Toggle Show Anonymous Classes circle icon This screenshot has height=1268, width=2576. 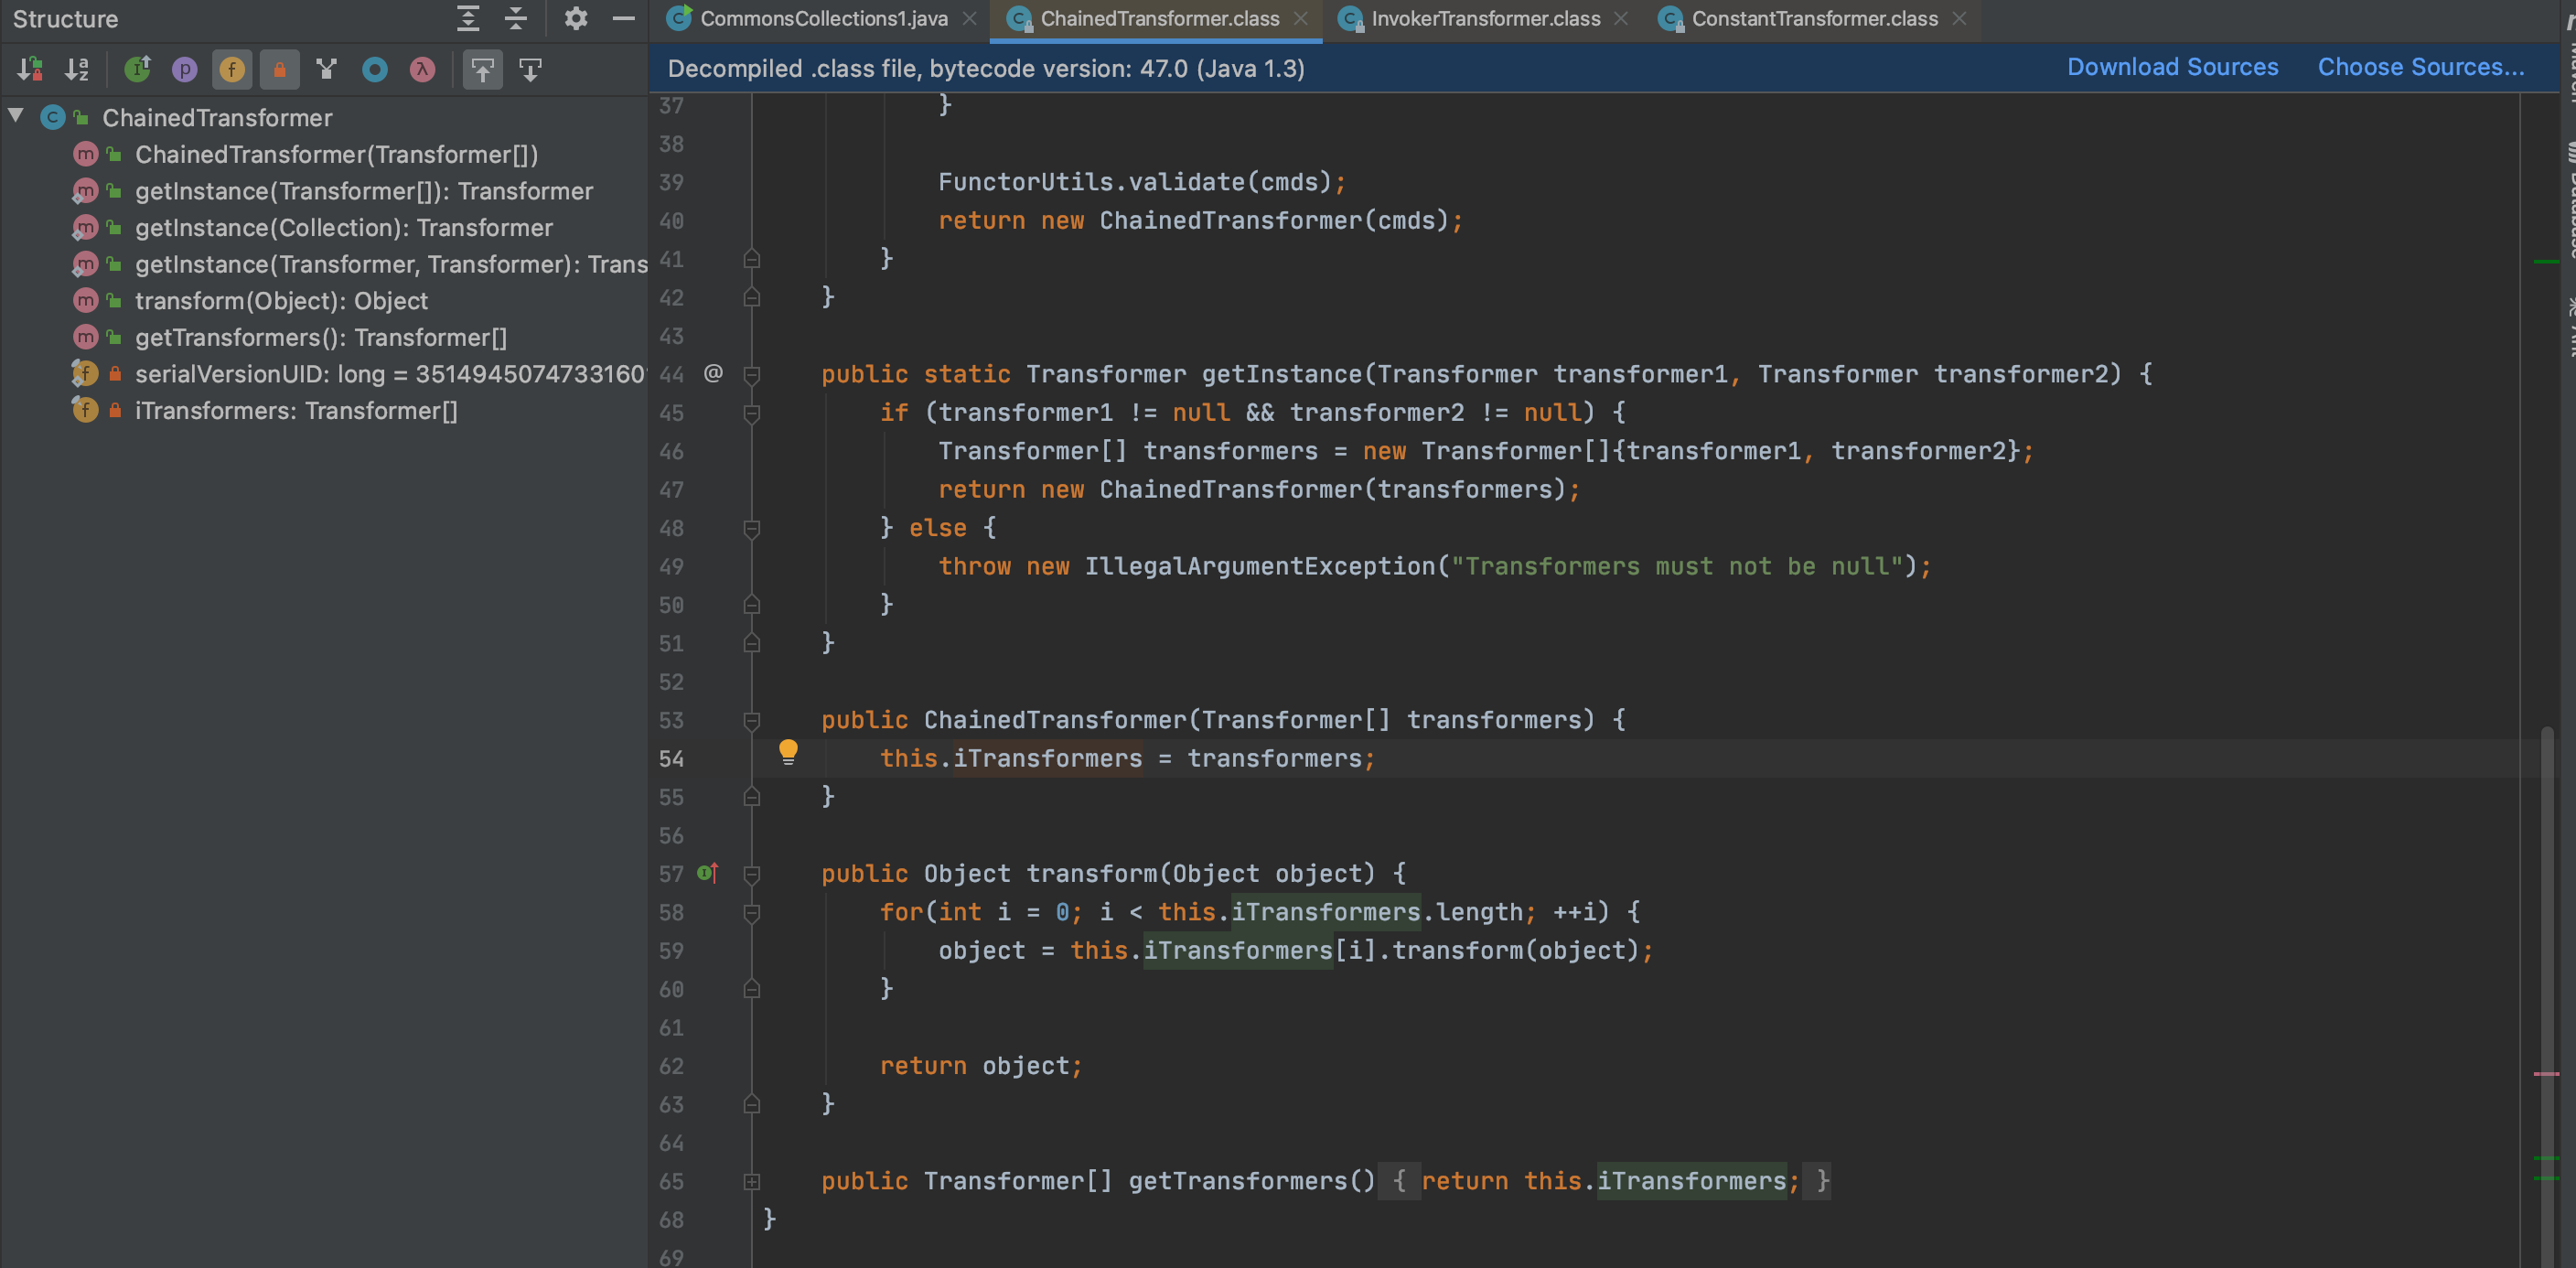pyautogui.click(x=375, y=69)
